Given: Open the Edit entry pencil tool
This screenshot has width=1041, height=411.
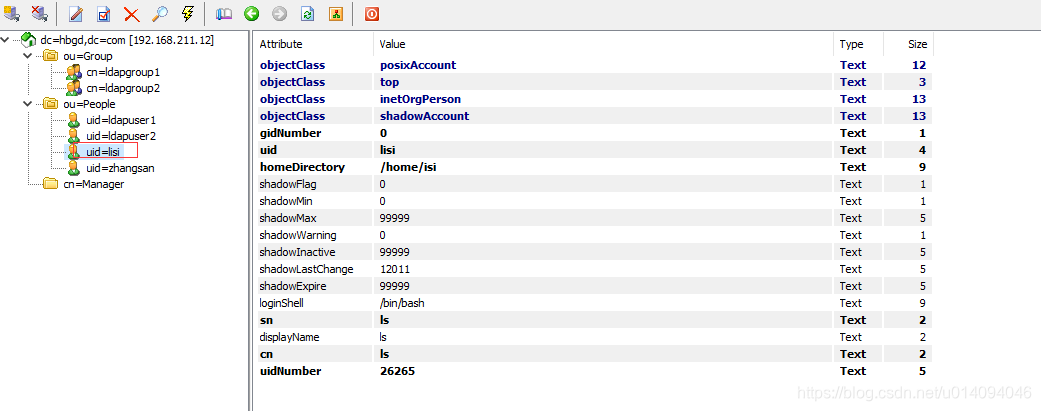Looking at the screenshot, I should point(76,13).
